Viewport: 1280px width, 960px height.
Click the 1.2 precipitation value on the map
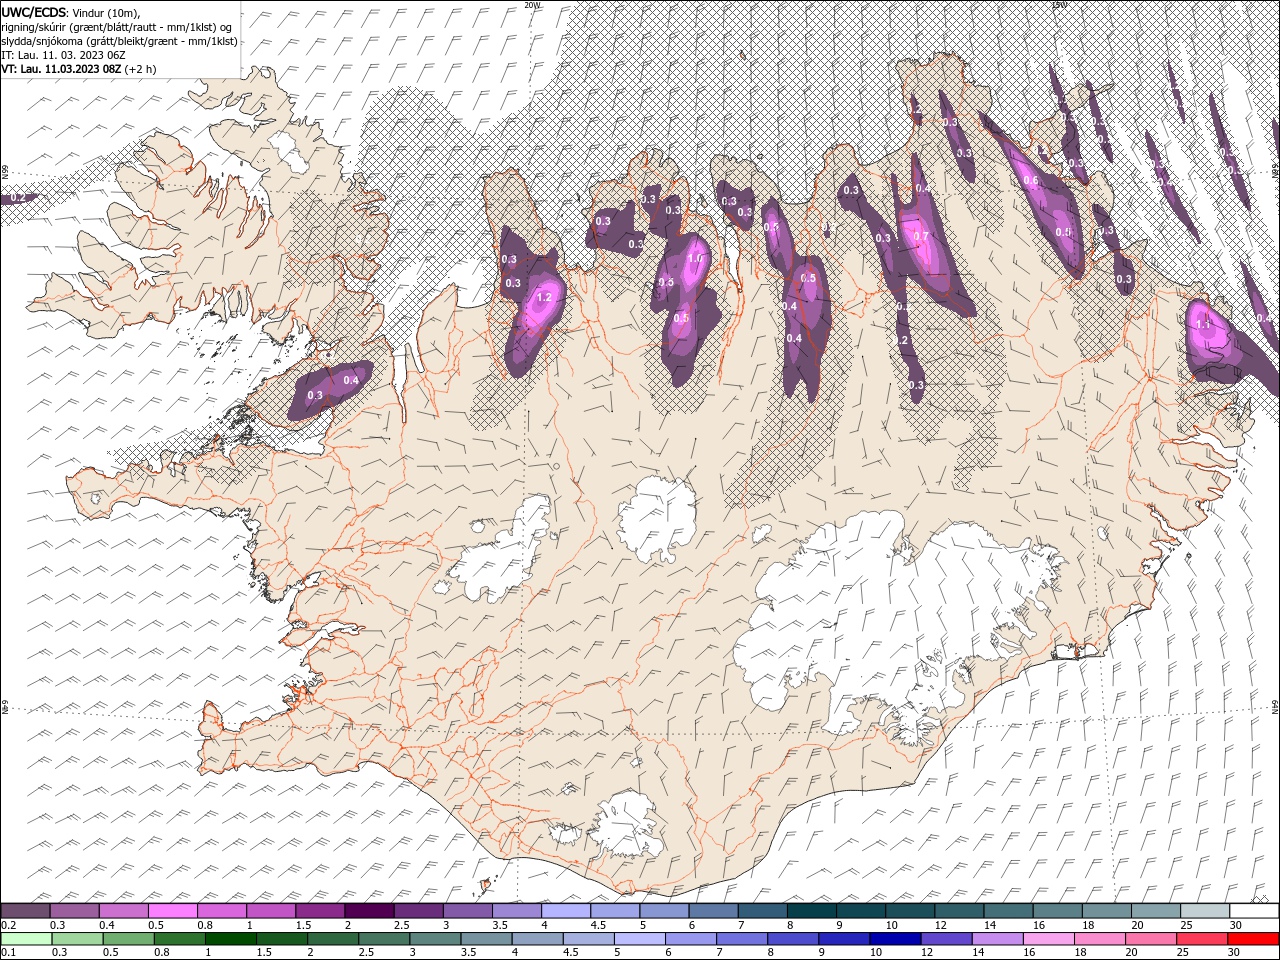pos(545,297)
